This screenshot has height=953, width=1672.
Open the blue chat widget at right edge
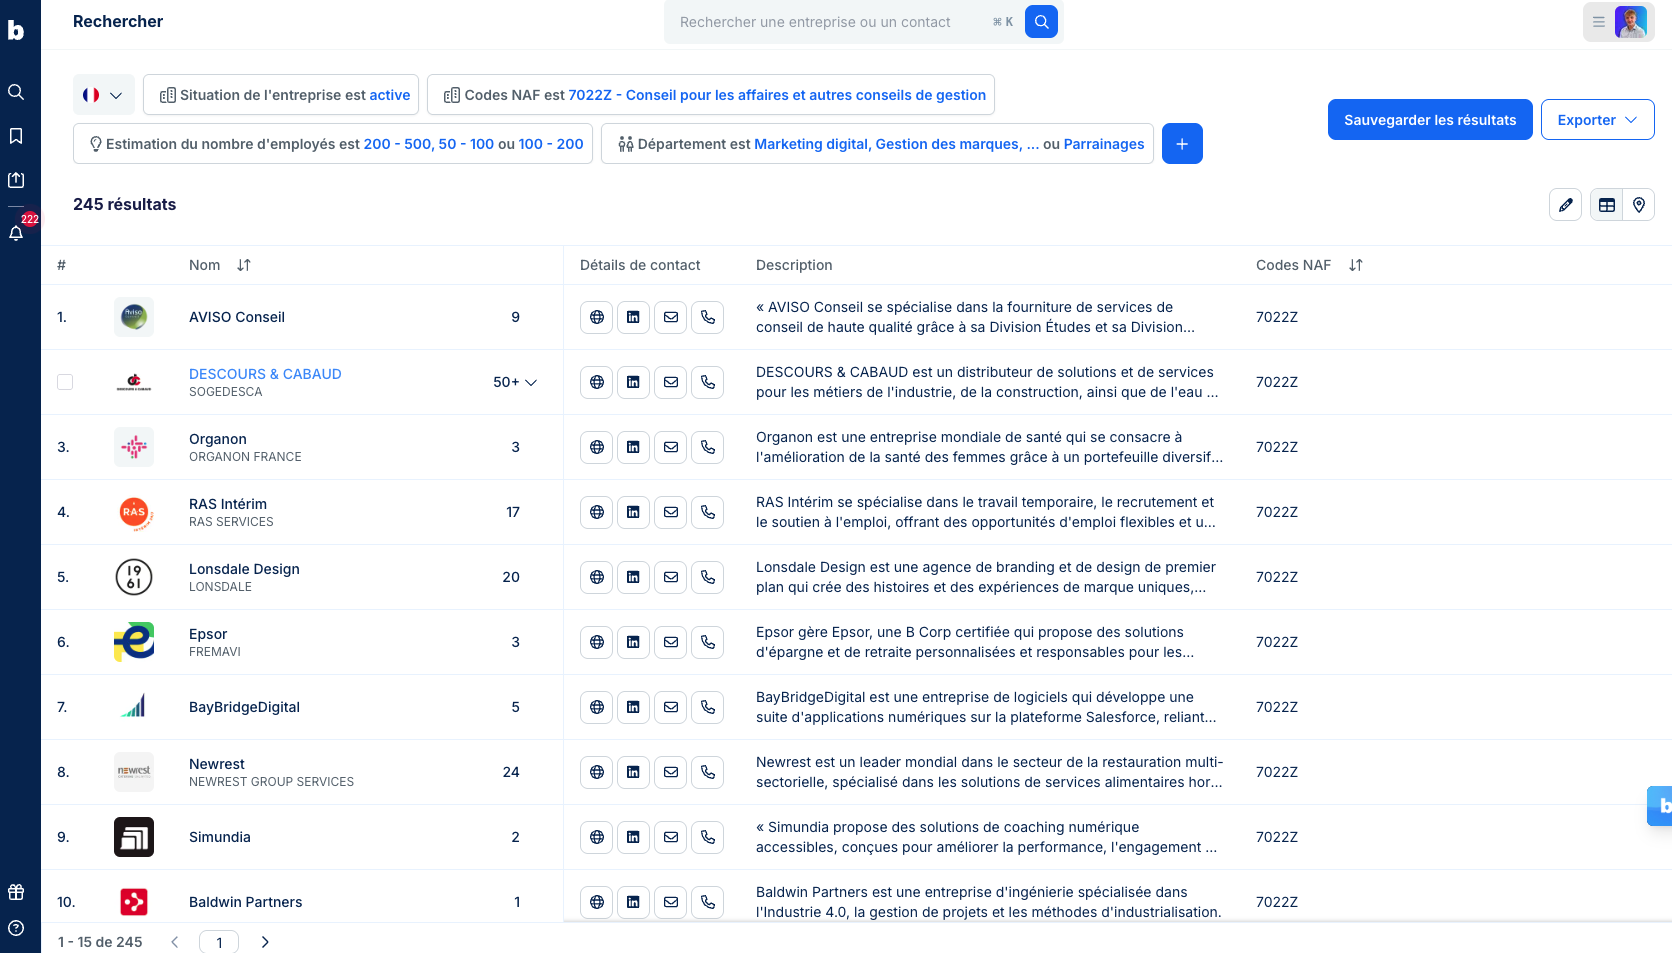coord(1660,805)
